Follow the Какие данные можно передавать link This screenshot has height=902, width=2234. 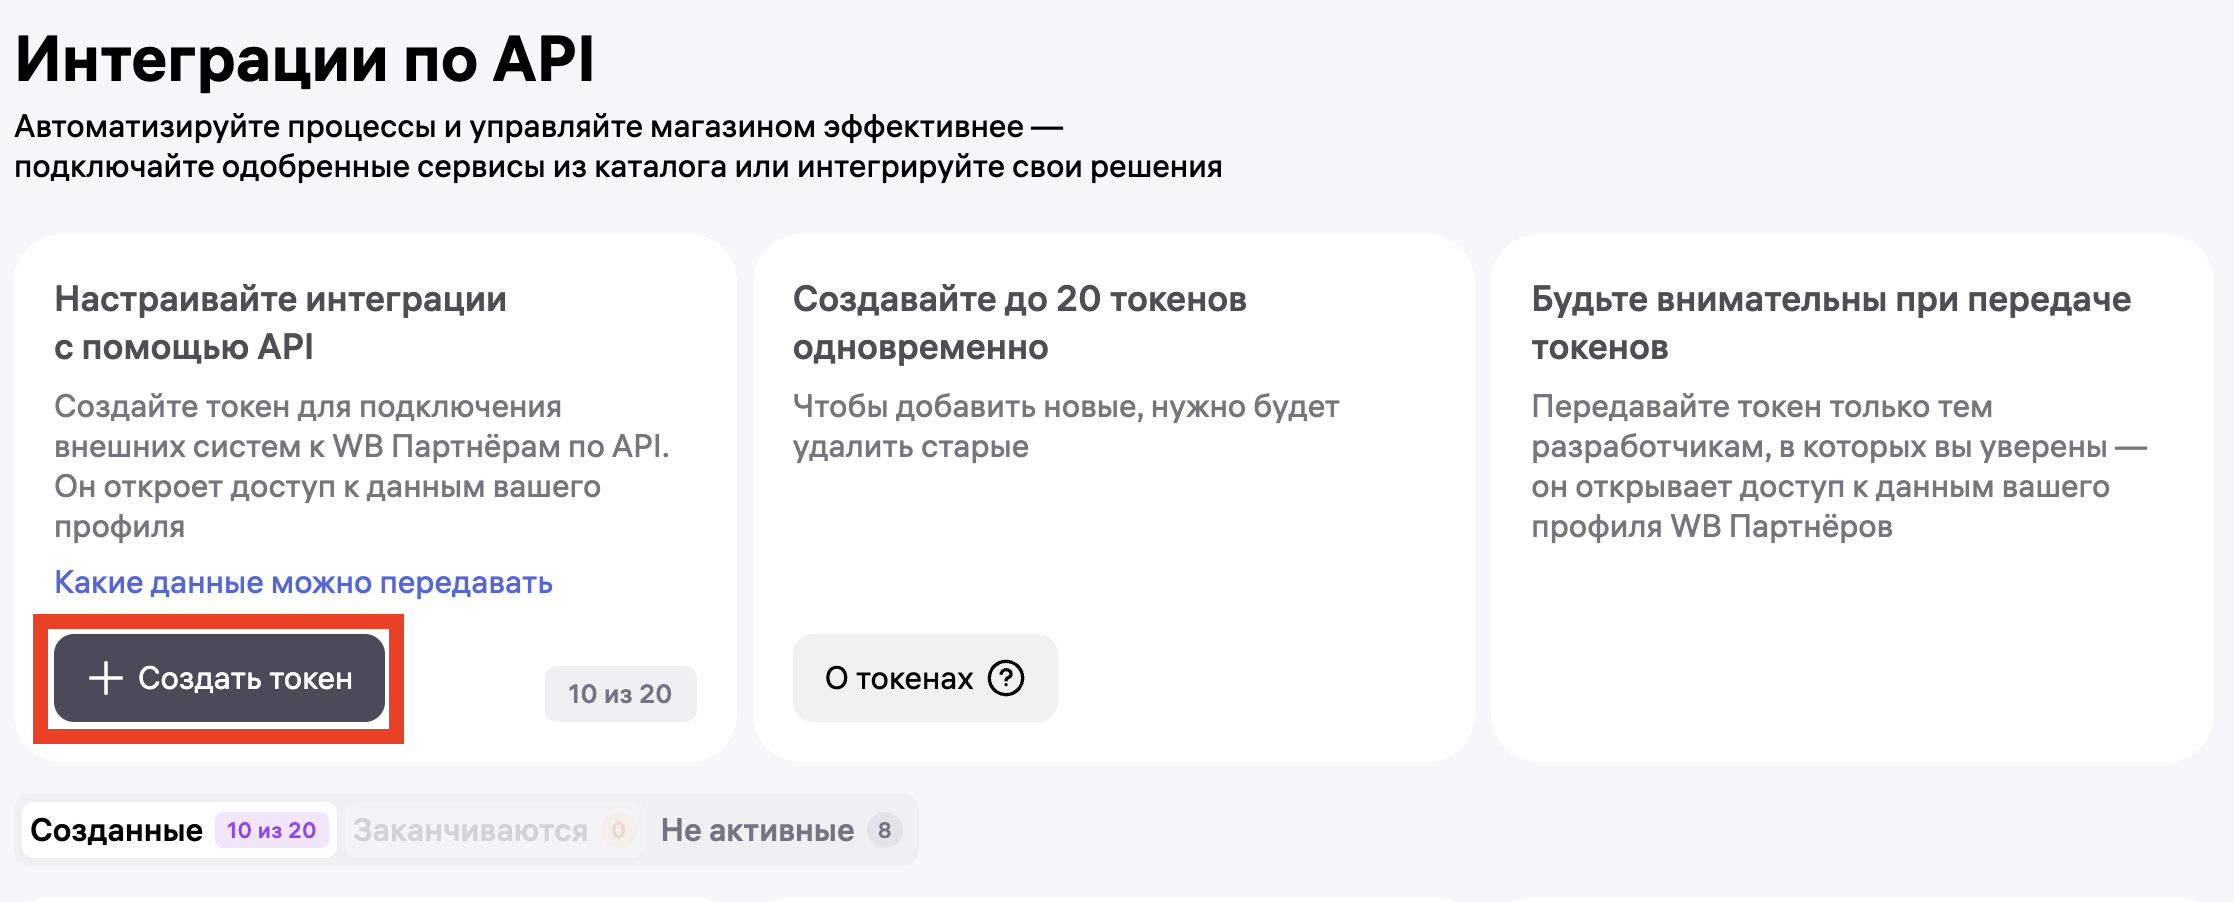click(x=303, y=582)
